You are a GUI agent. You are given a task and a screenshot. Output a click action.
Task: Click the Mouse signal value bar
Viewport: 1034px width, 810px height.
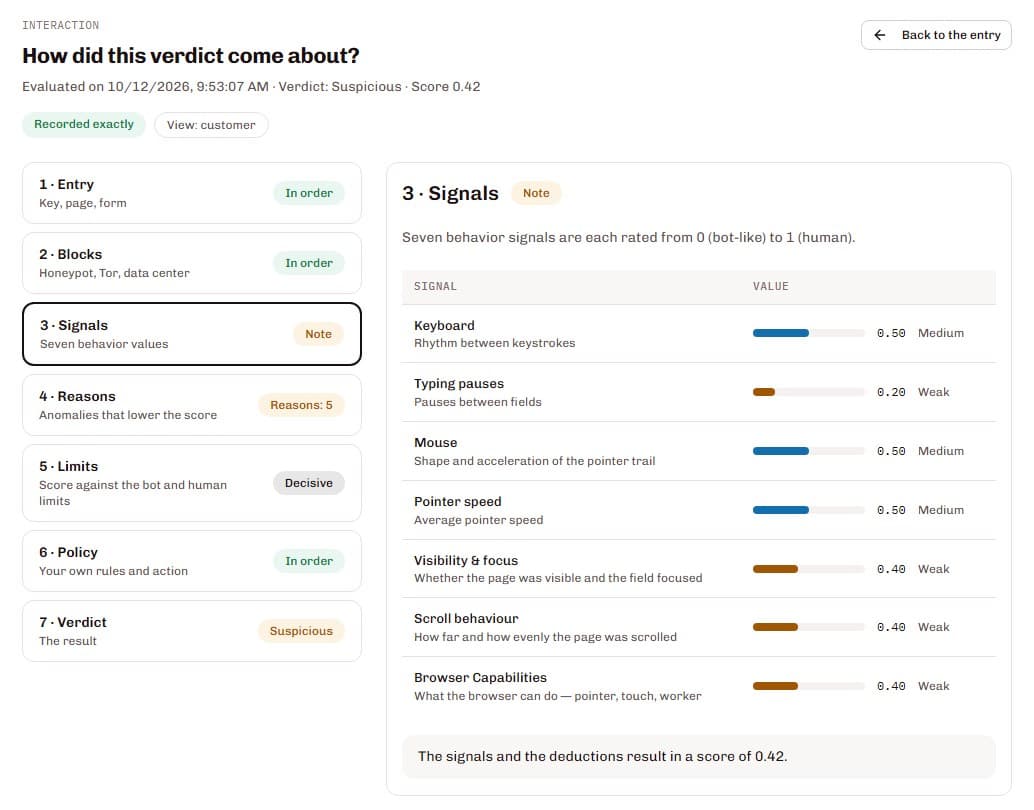tap(808, 451)
